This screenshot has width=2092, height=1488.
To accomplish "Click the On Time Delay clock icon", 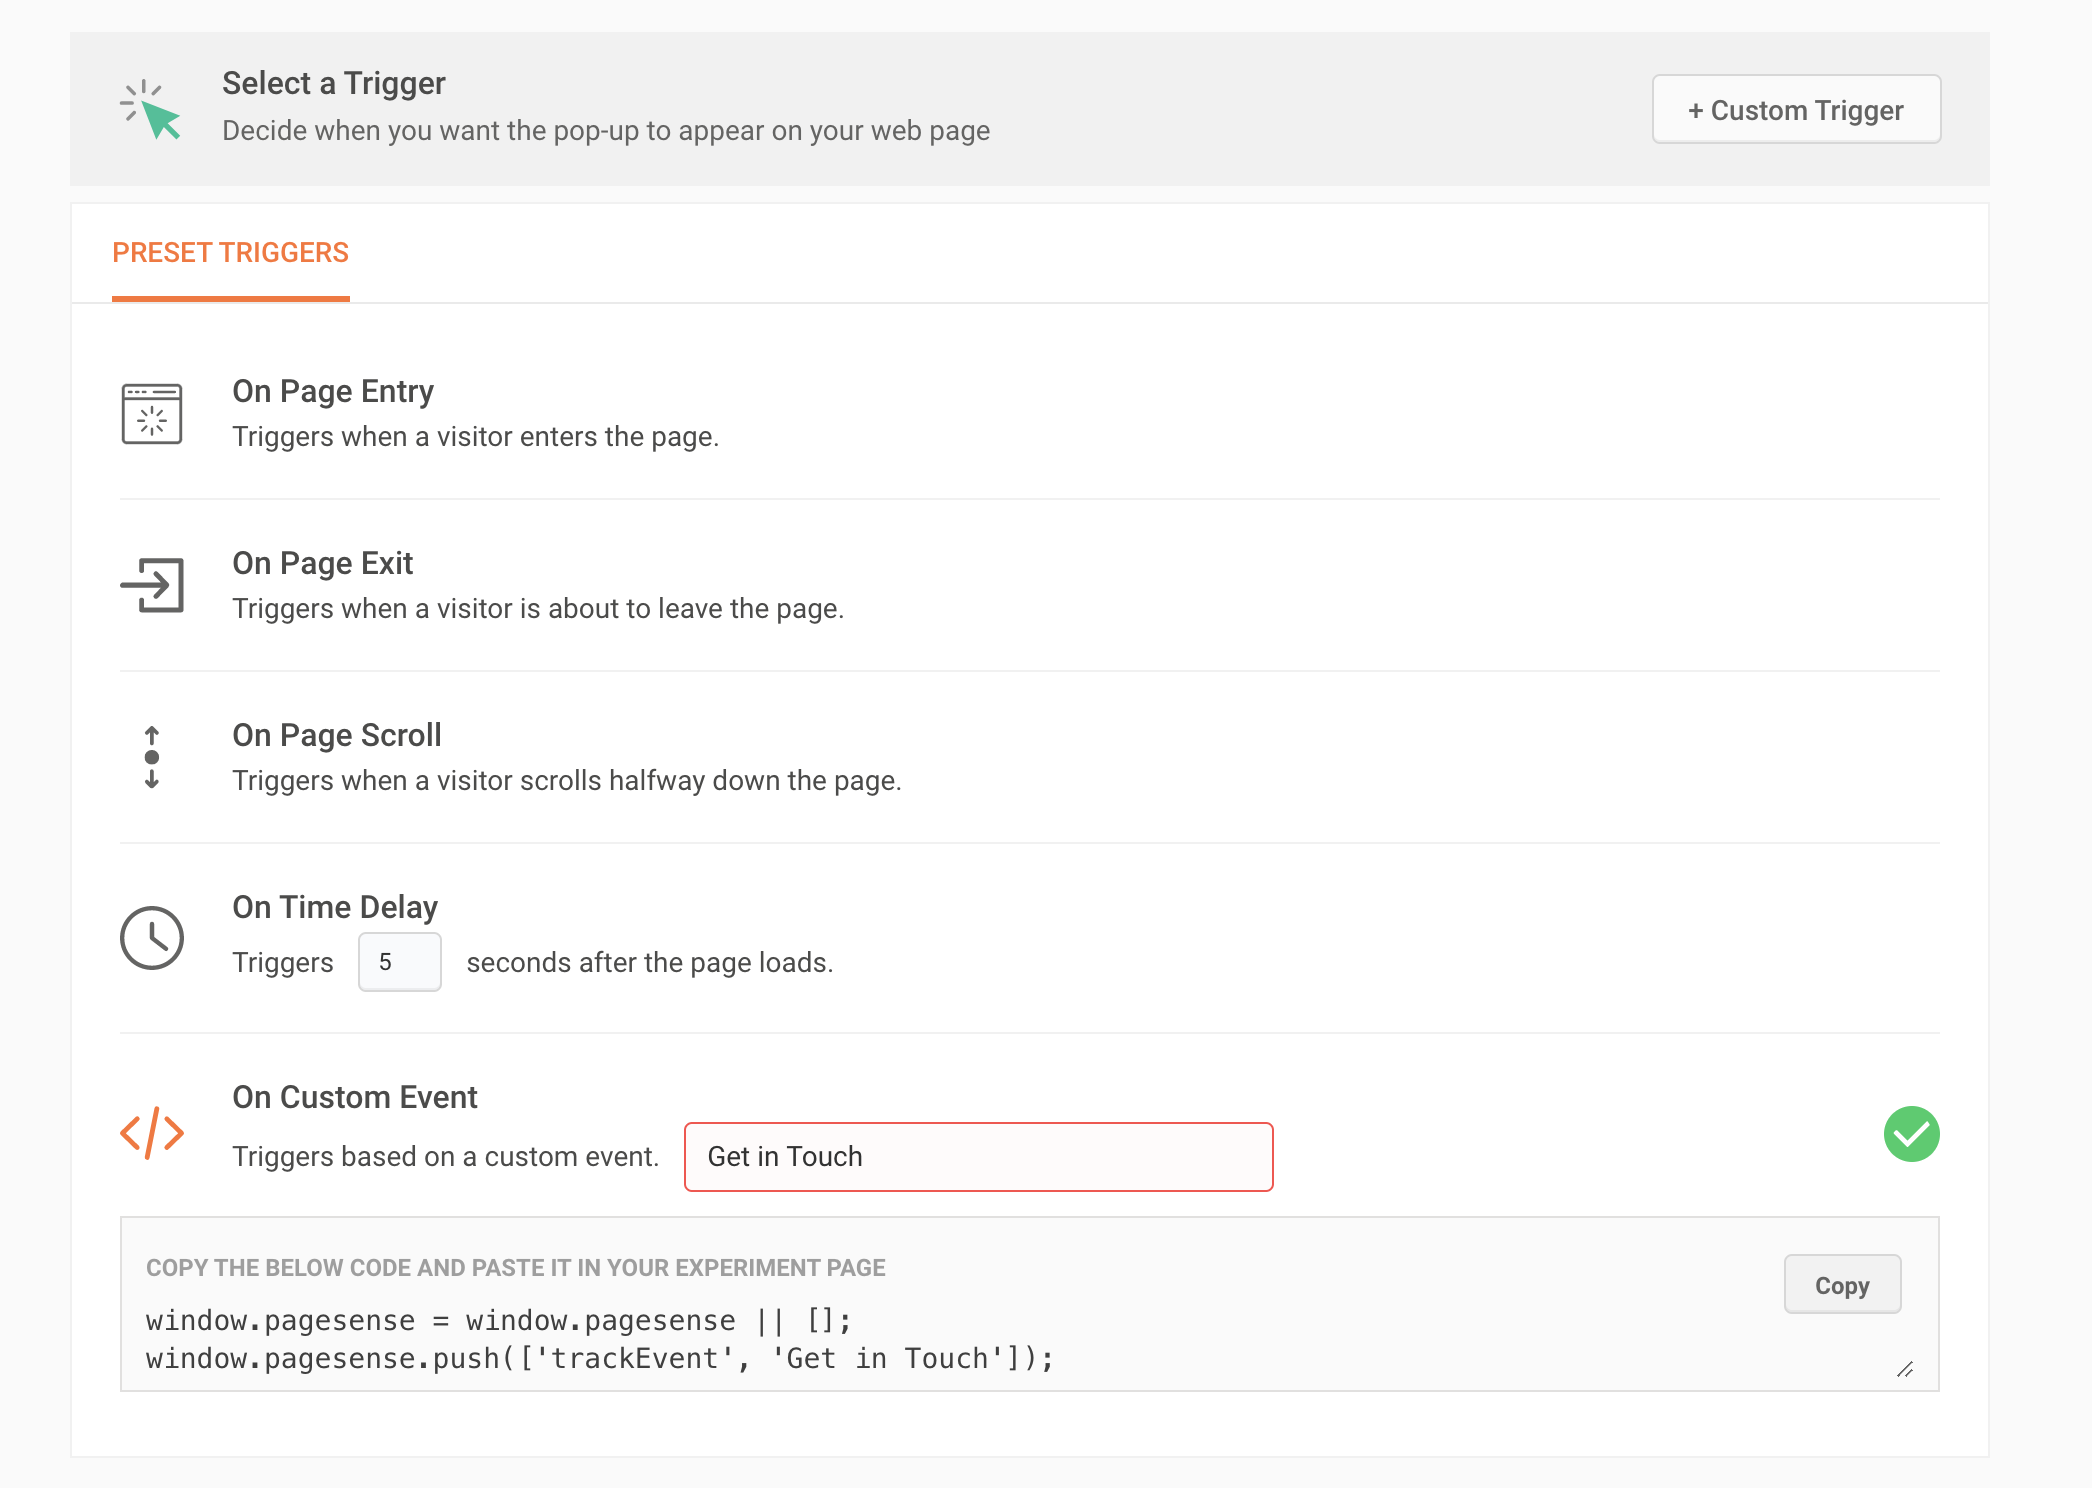I will 152,938.
